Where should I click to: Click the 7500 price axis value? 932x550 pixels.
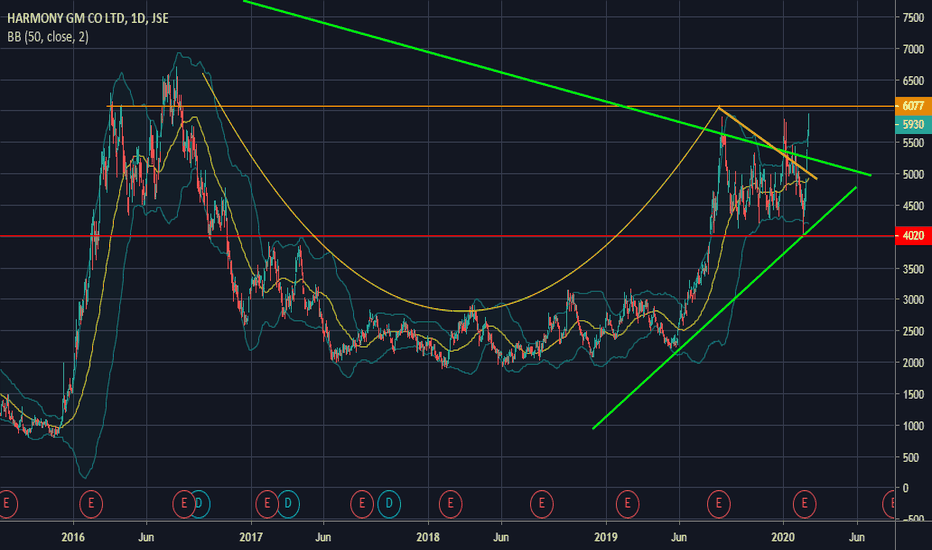pos(913,18)
